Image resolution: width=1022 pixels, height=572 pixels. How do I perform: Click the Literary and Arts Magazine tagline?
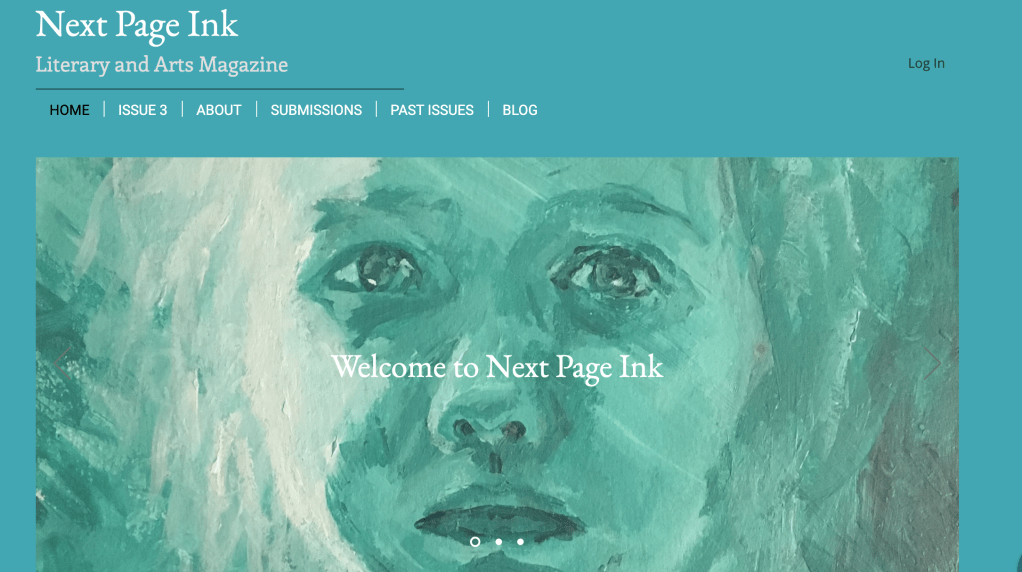[x=162, y=64]
